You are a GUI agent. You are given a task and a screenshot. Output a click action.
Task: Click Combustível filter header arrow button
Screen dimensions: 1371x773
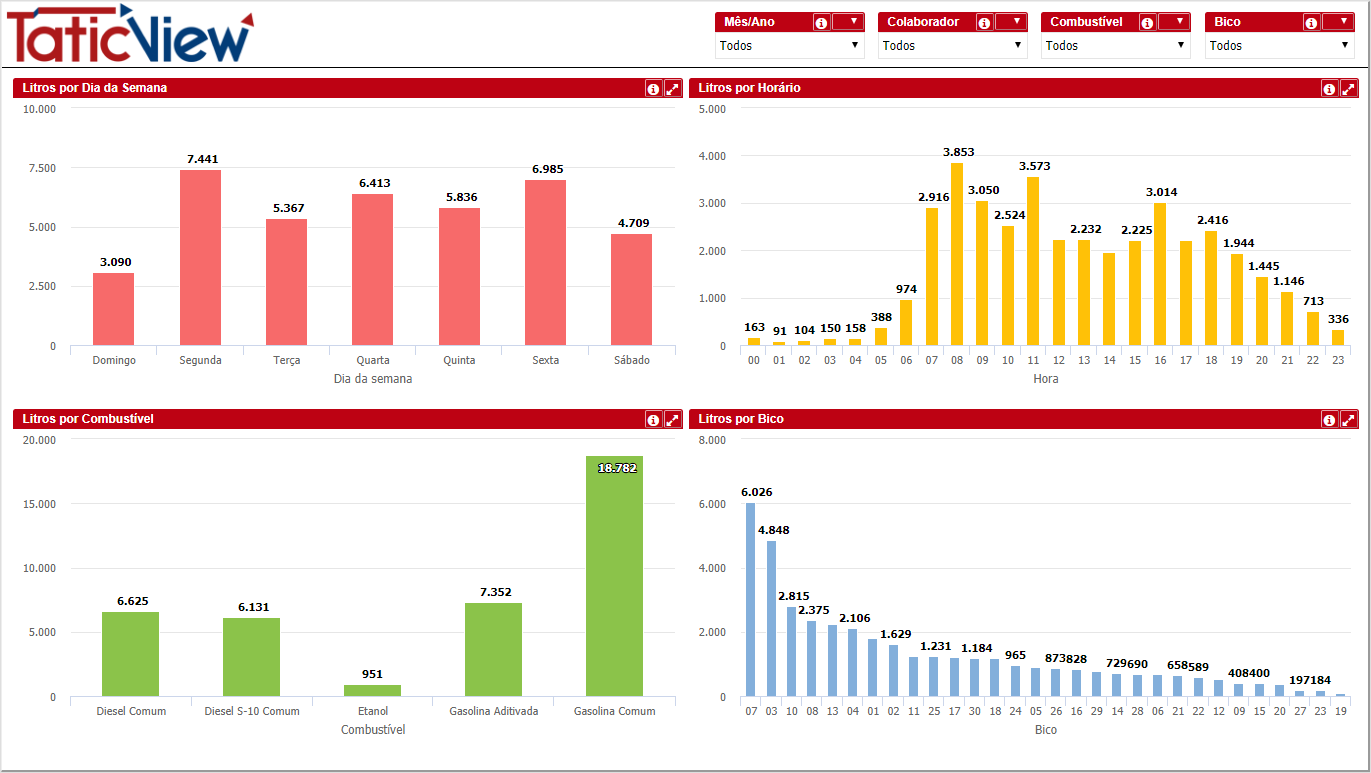[1175, 22]
